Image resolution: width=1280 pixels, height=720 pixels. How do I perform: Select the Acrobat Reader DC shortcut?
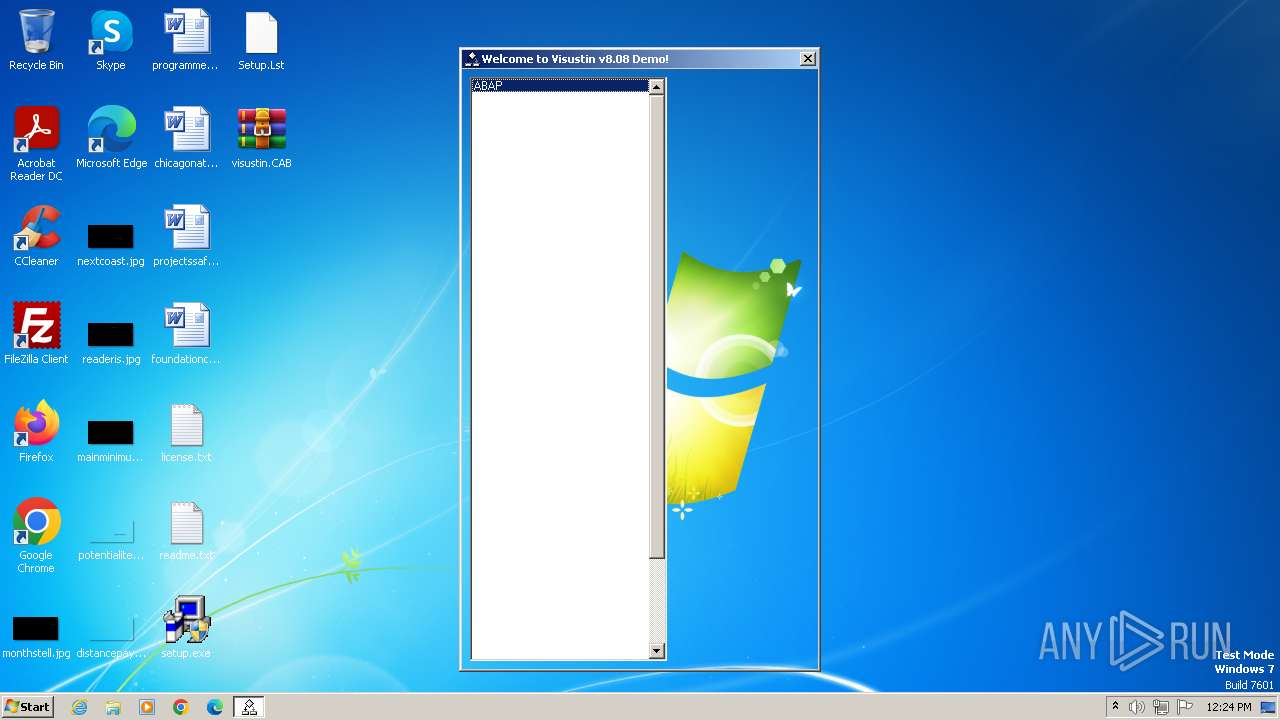[36, 145]
